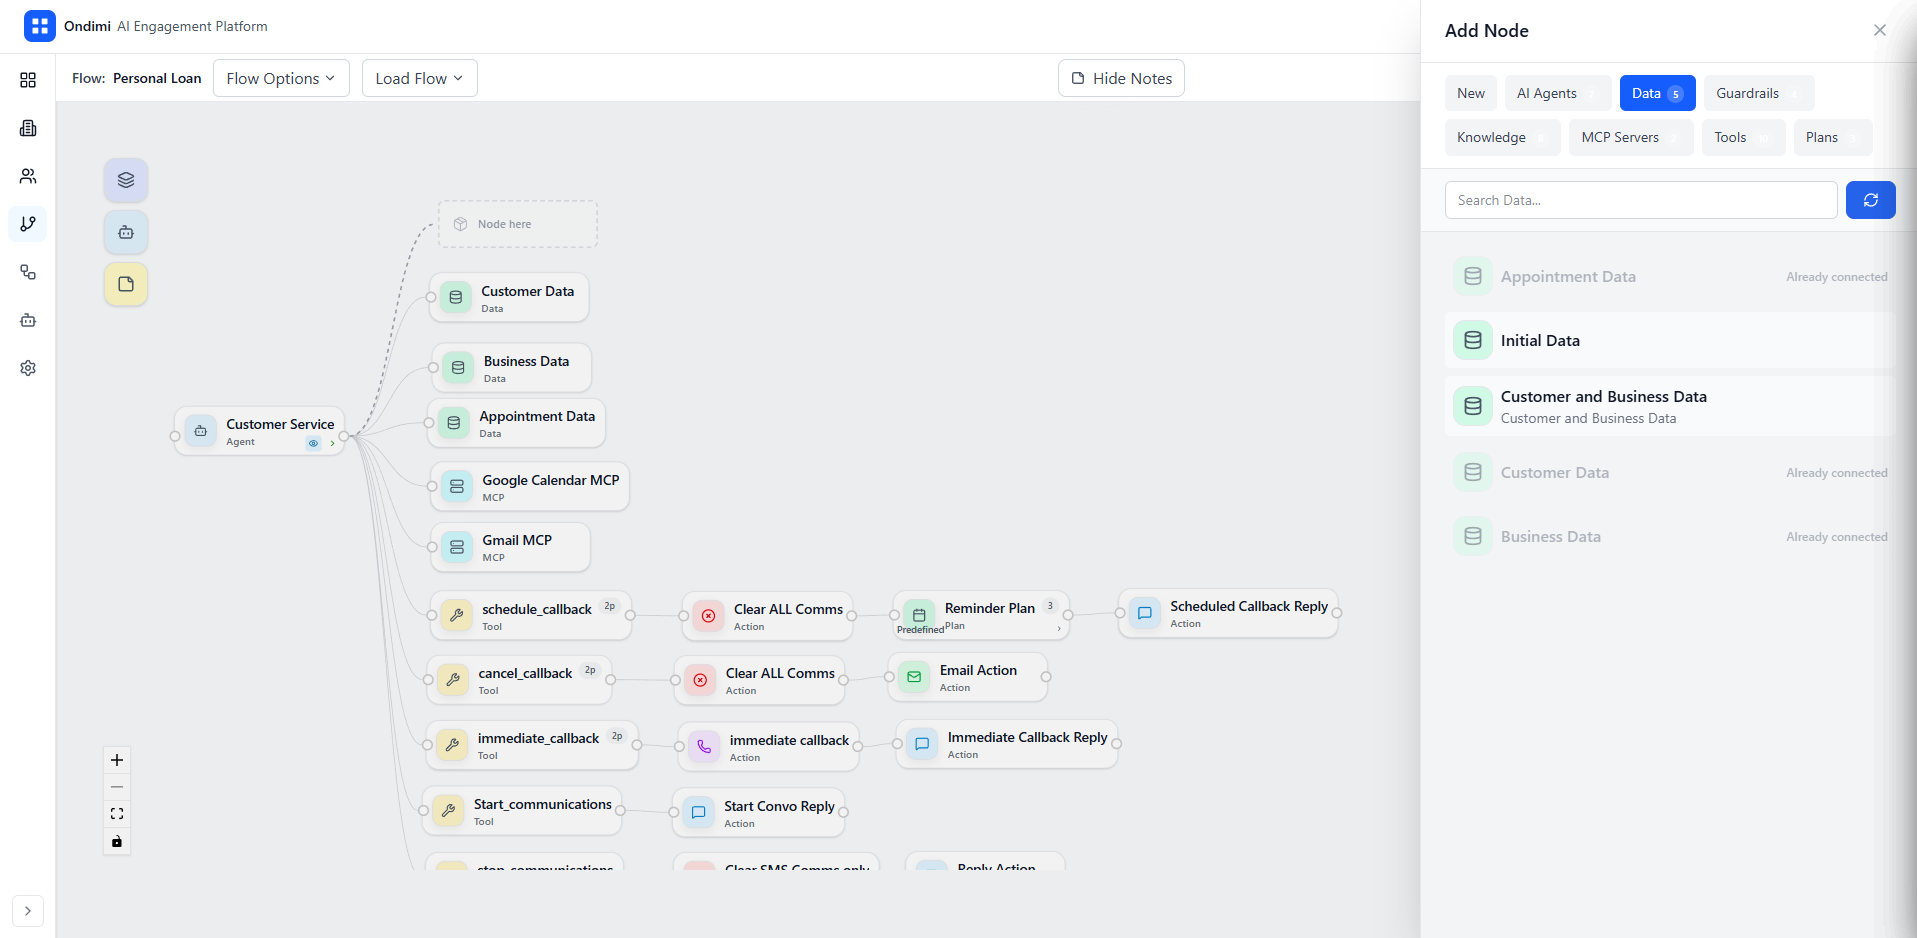The width and height of the screenshot is (1917, 938).
Task: Click the fit view icon on the canvas
Action: 117,814
